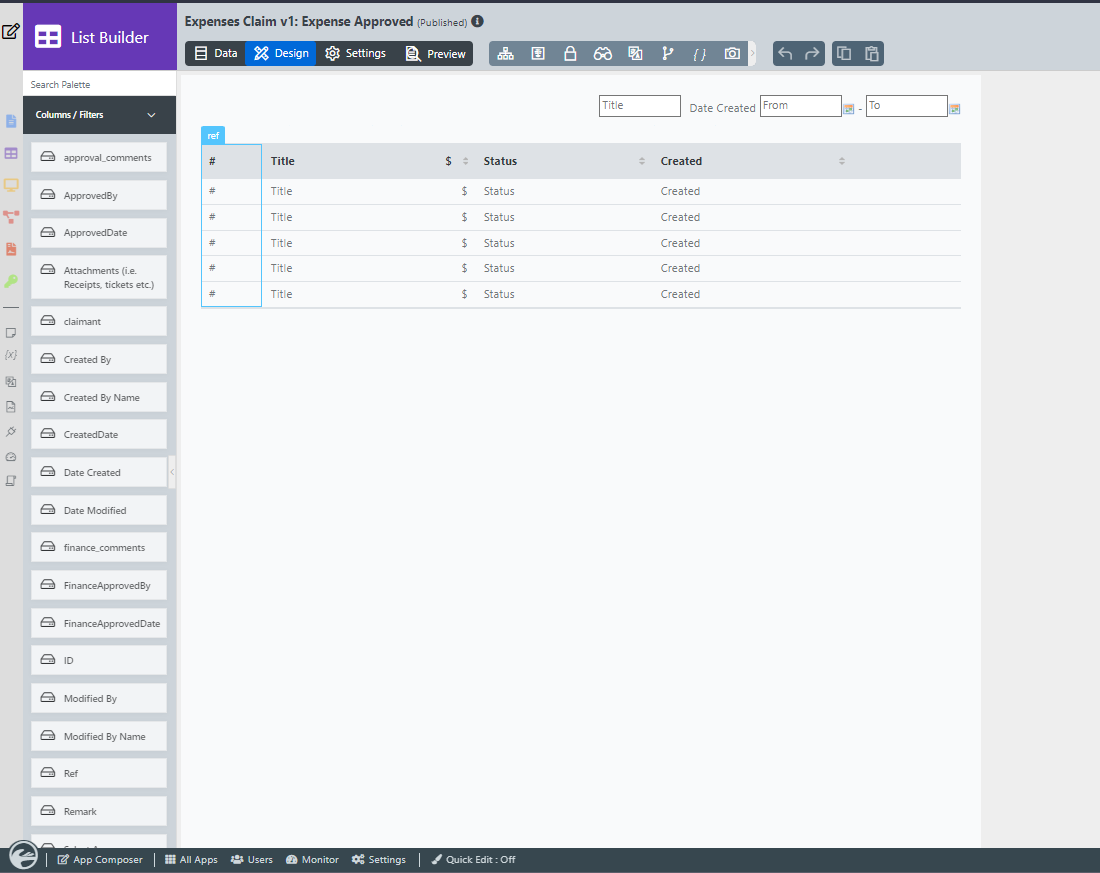Click the redo arrow icon
The image size is (1100, 873).
[x=812, y=54]
